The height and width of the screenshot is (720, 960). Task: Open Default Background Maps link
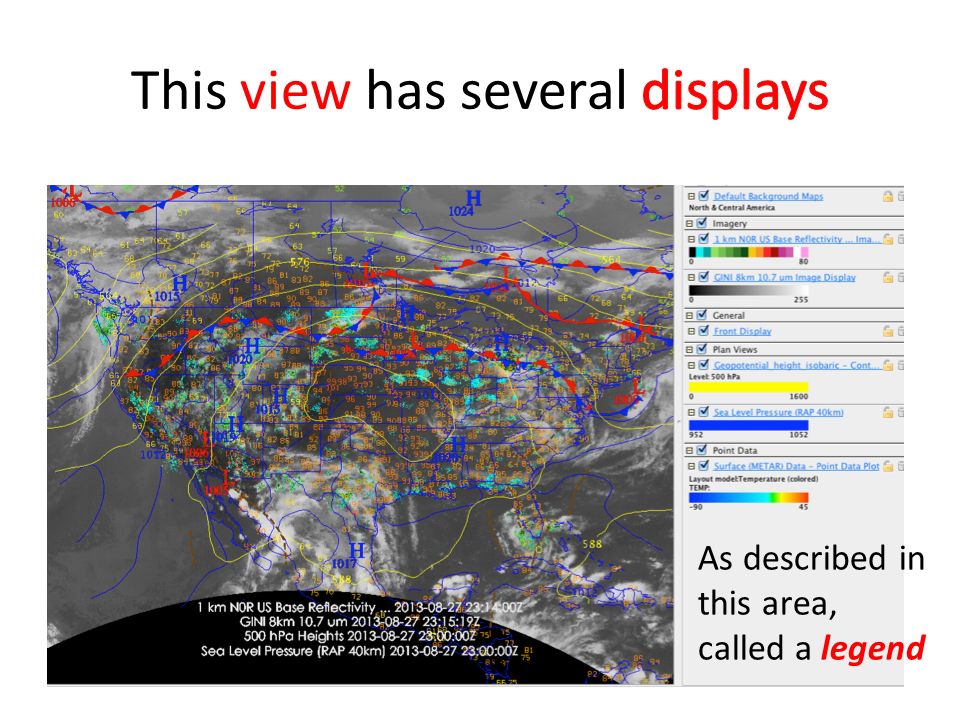(768, 197)
